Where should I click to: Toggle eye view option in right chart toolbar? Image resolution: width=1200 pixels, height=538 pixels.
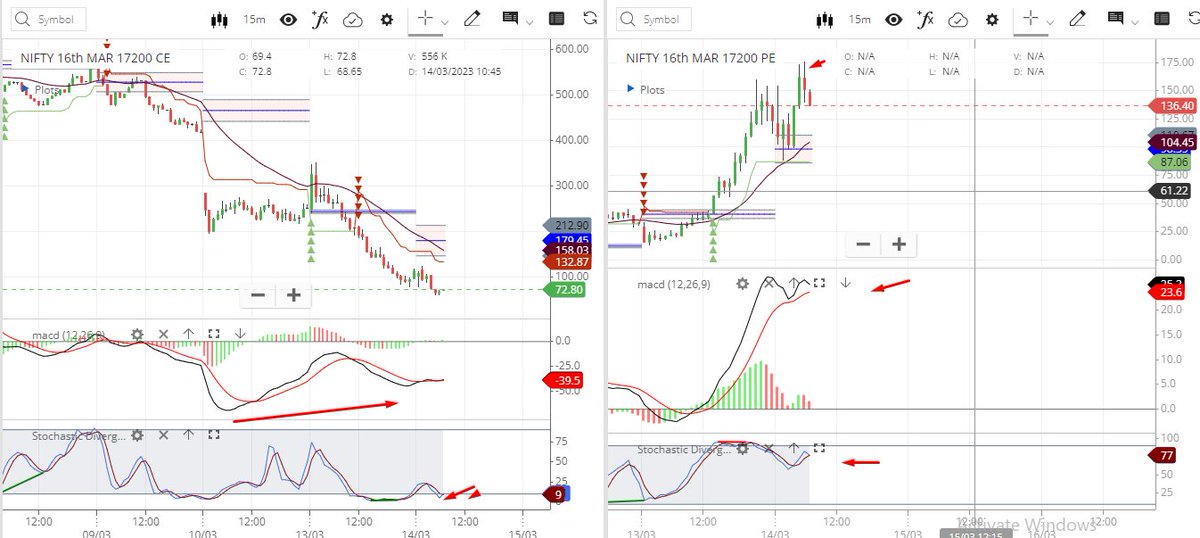pos(894,19)
